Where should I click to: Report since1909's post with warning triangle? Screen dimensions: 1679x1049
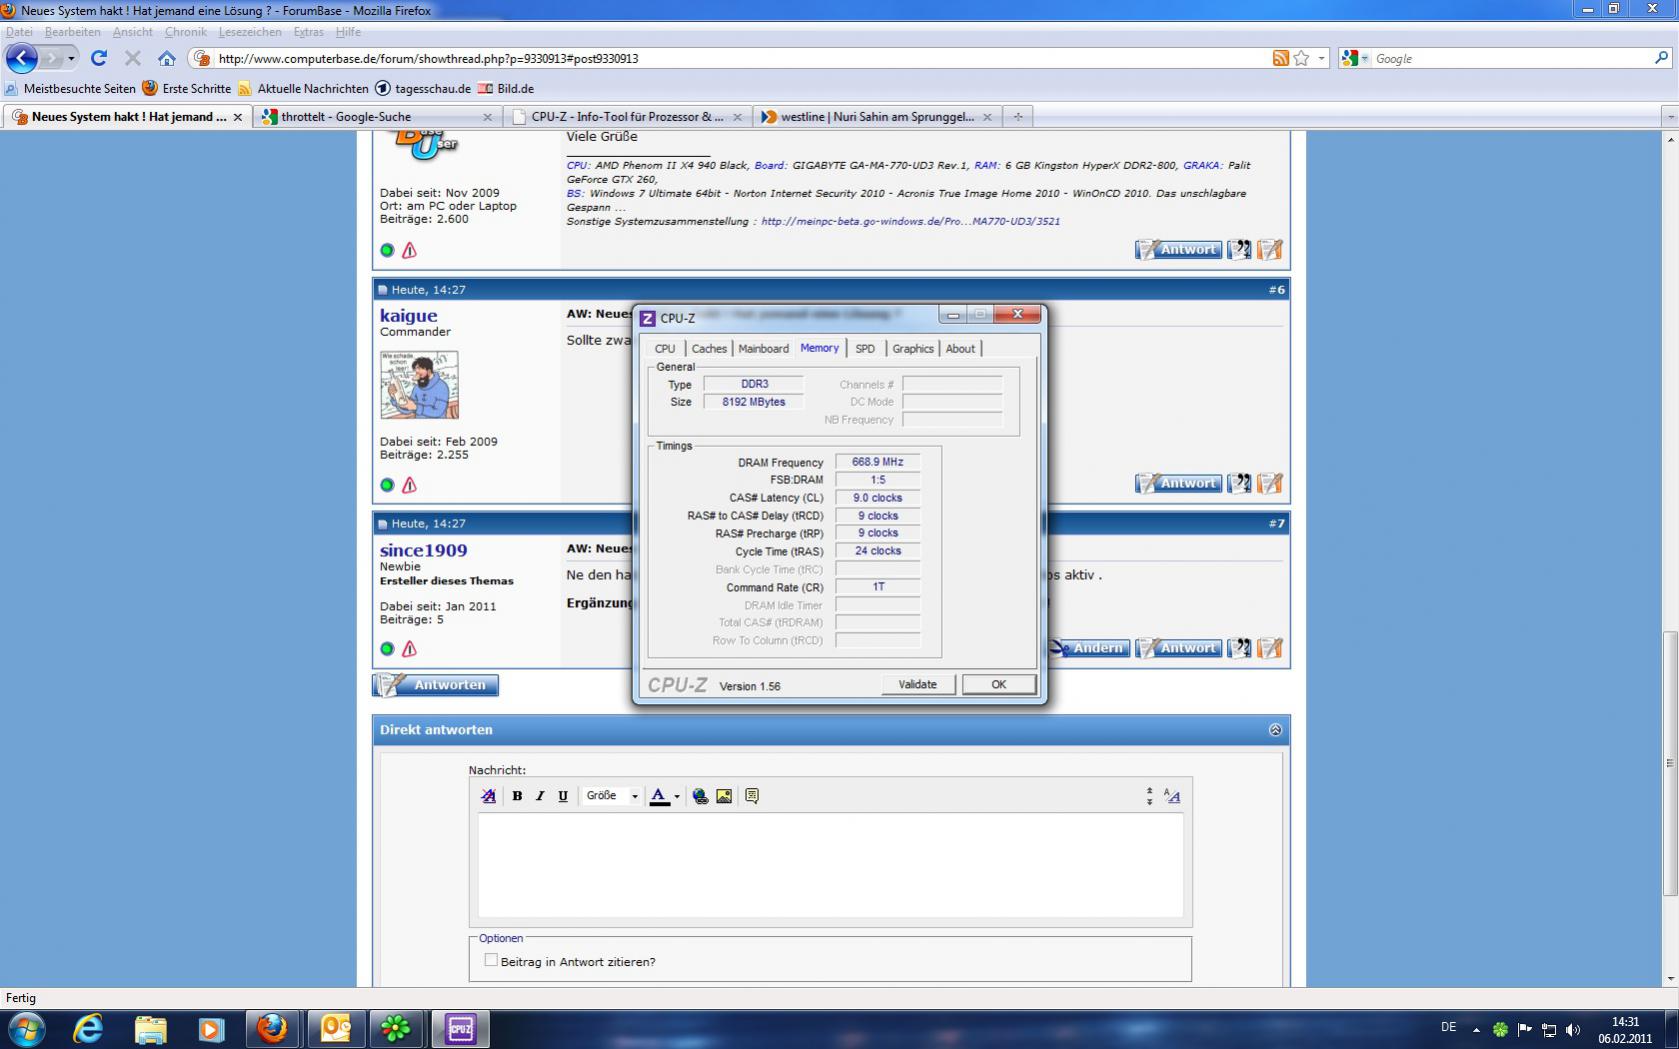click(409, 649)
